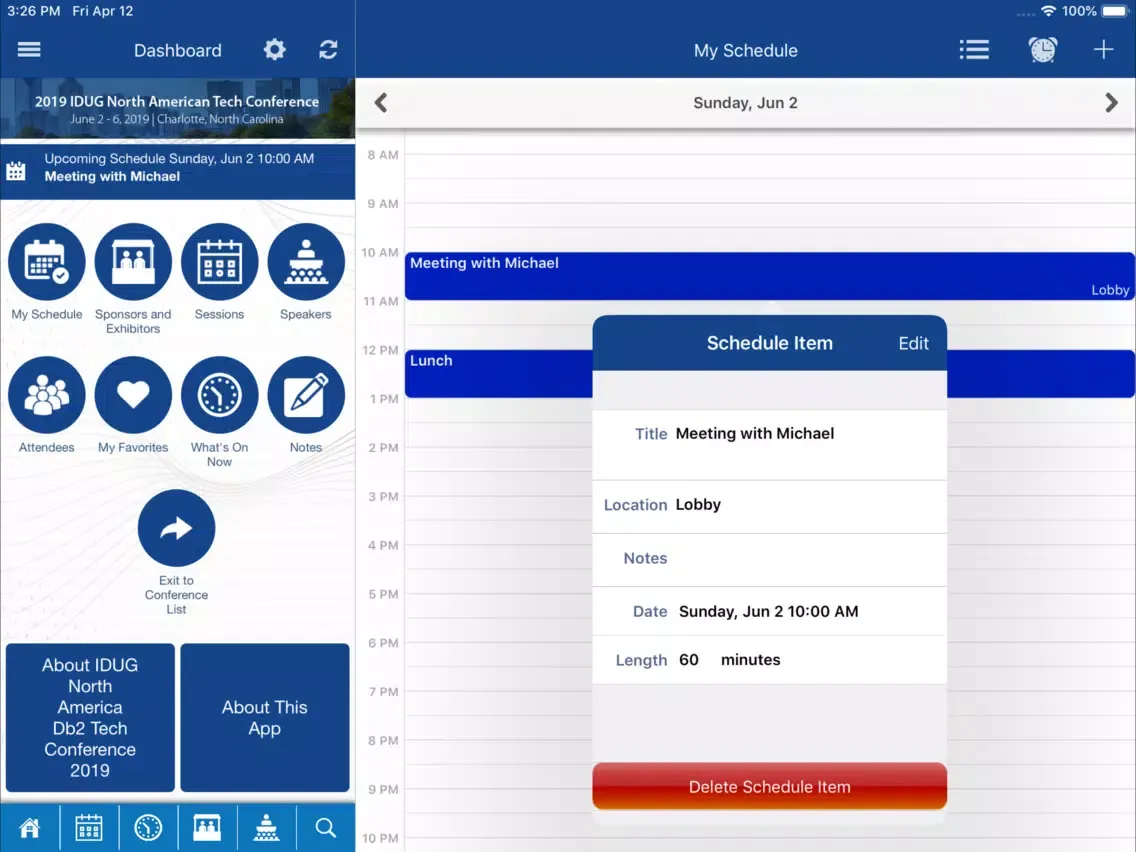Tap the exhibitor booth icon in bottom bar
Viewport: 1136px width, 852px height.
[x=207, y=827]
